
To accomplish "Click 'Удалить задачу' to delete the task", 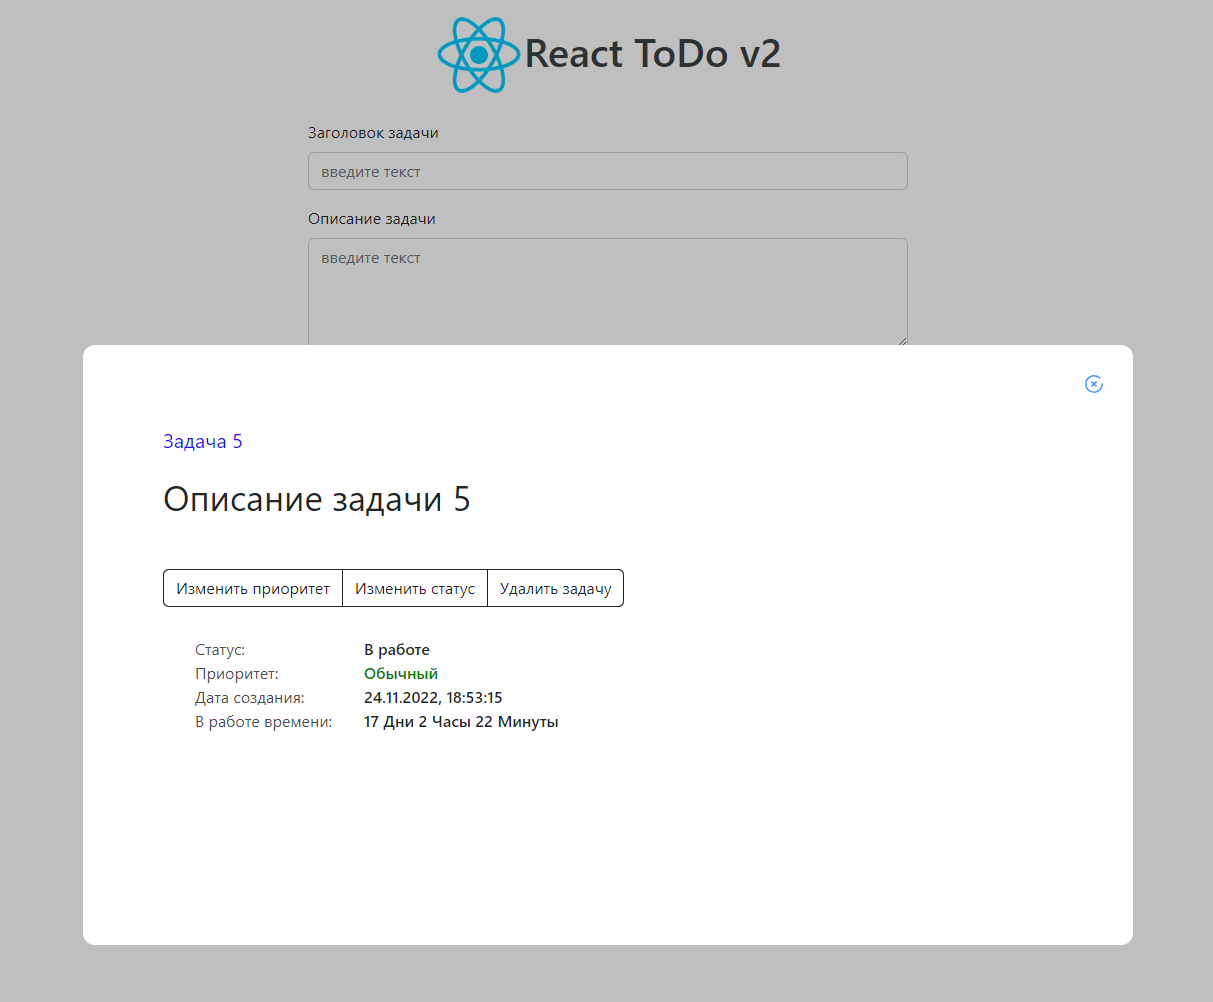I will click(555, 588).
